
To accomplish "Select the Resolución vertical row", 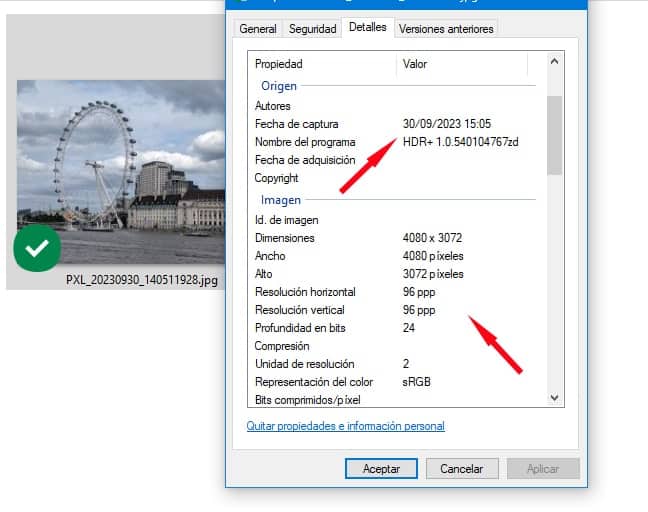I will click(395, 310).
